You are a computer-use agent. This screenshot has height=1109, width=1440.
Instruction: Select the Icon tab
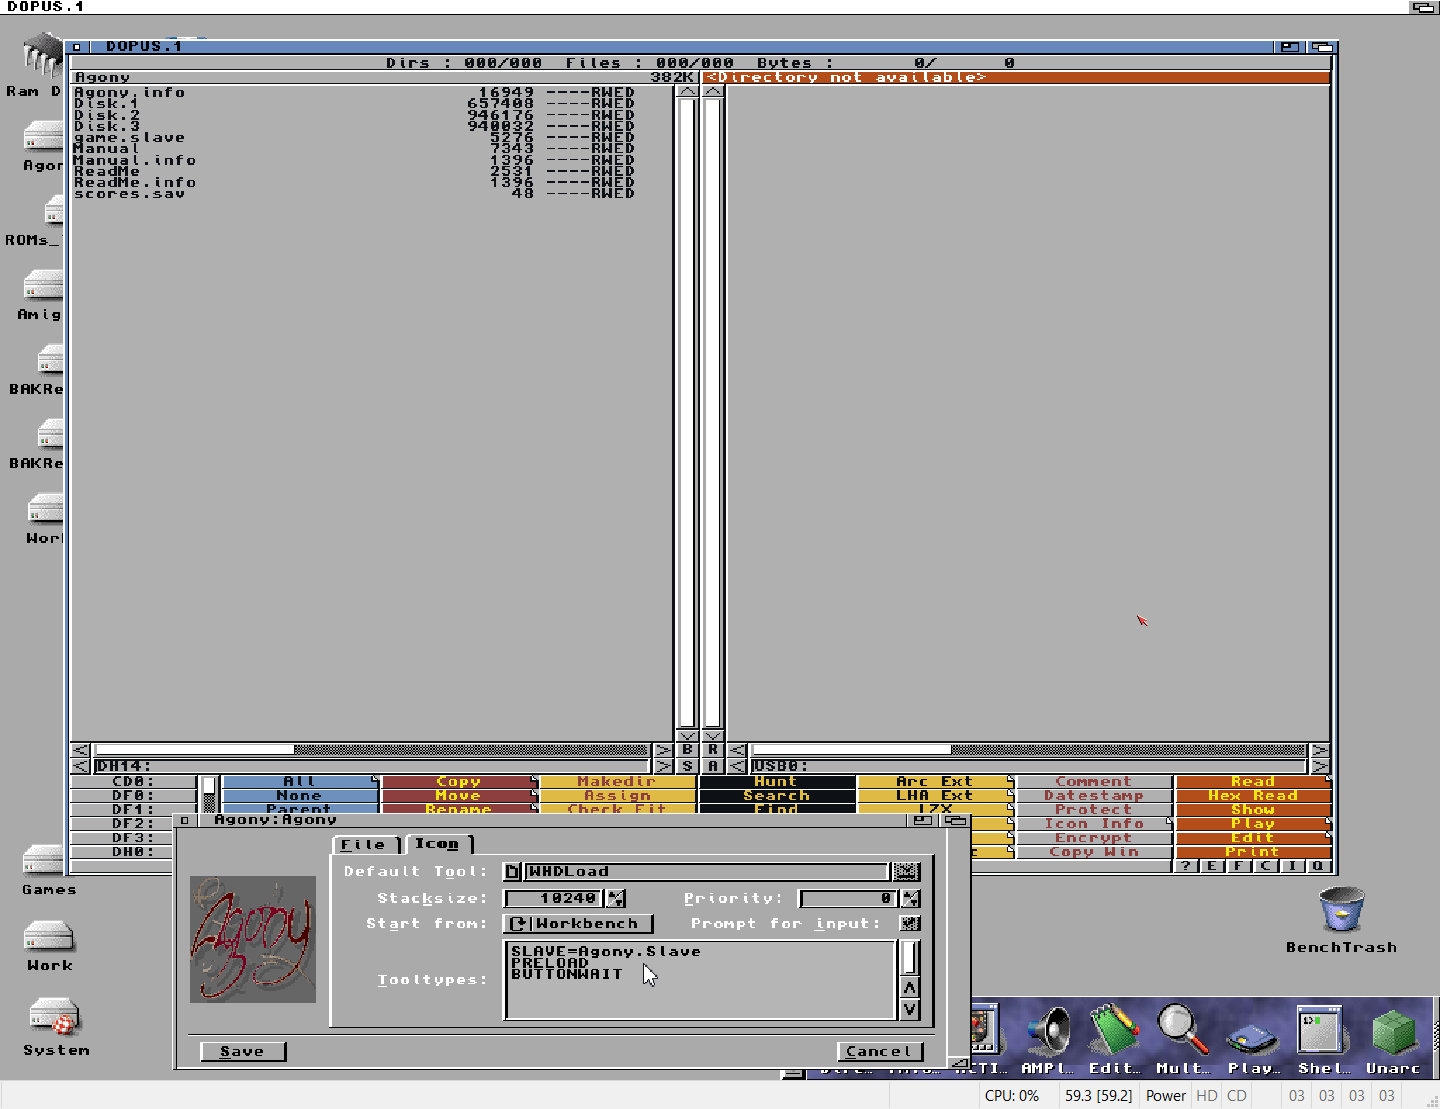(438, 844)
